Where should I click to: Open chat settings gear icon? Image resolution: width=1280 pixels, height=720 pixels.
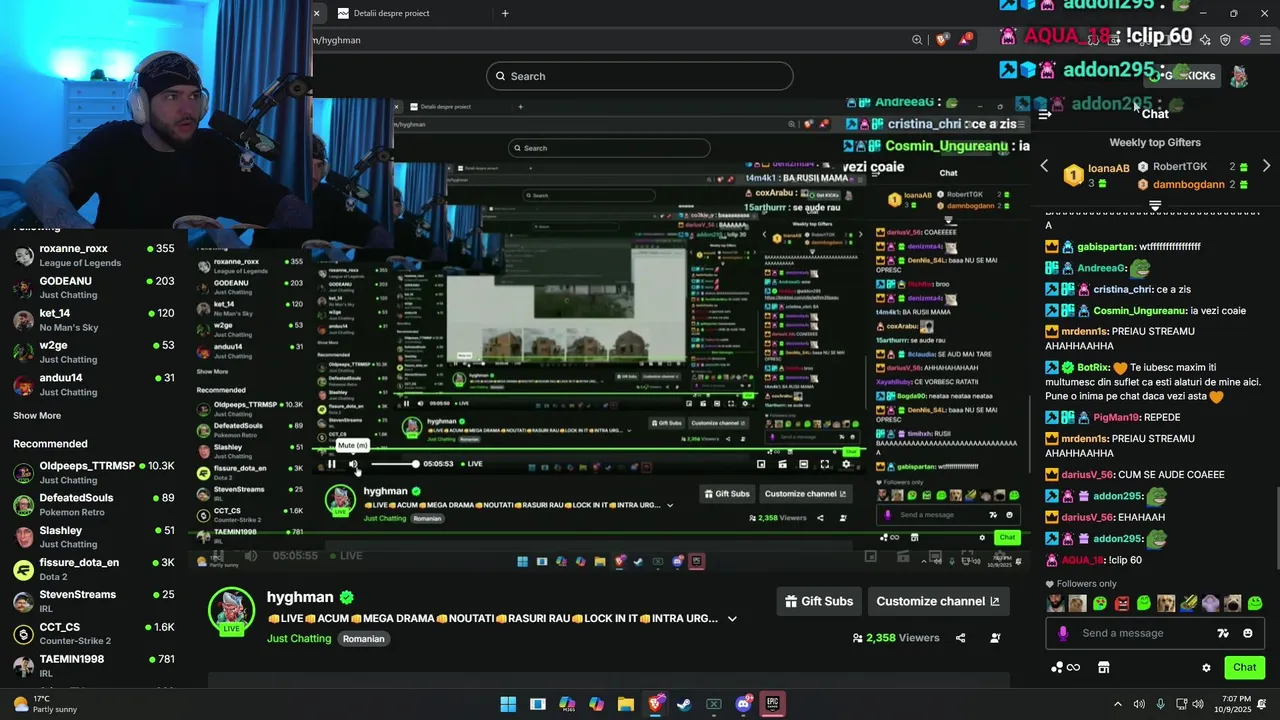click(1206, 668)
